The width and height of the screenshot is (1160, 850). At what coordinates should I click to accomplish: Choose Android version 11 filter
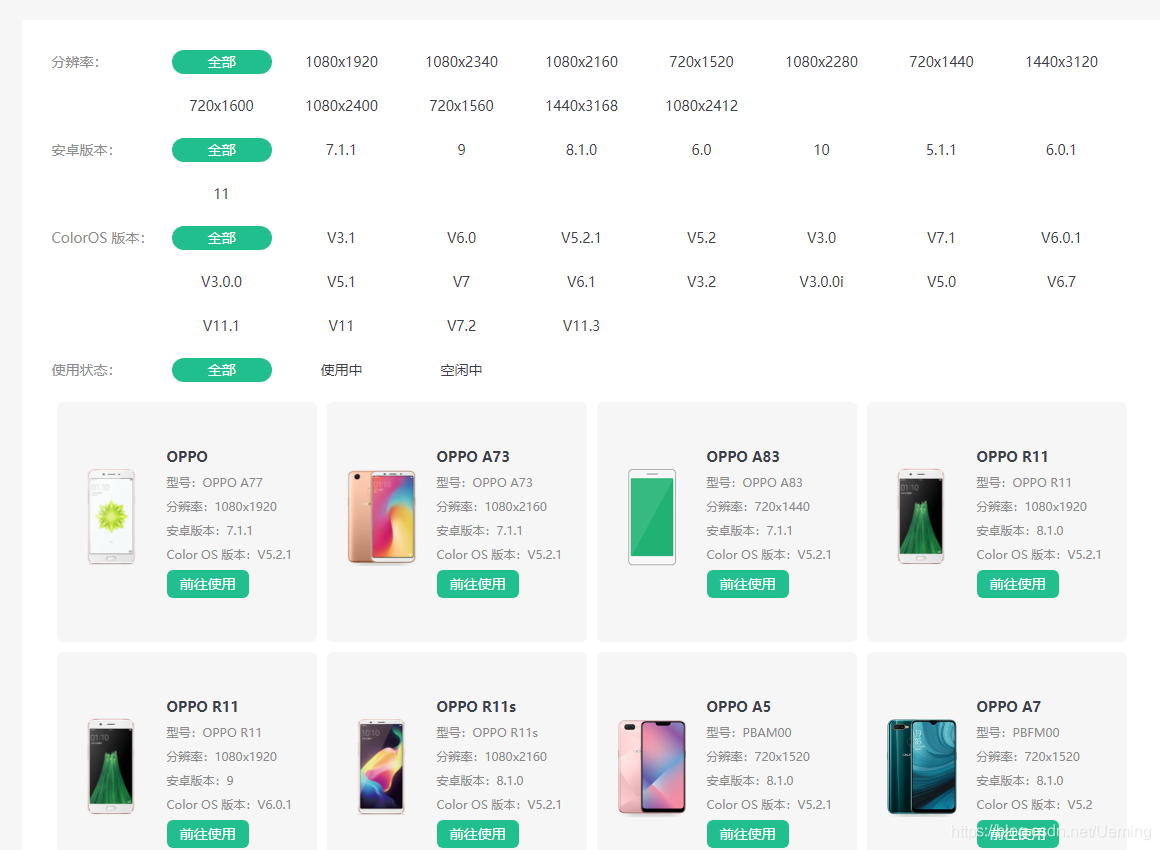(x=221, y=194)
